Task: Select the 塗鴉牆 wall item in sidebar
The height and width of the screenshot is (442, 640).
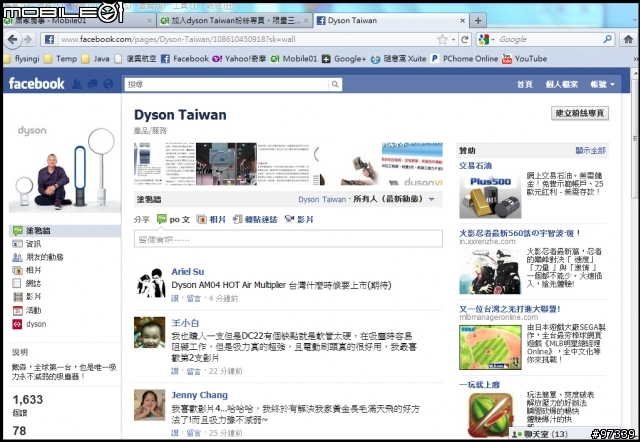Action: pos(65,231)
